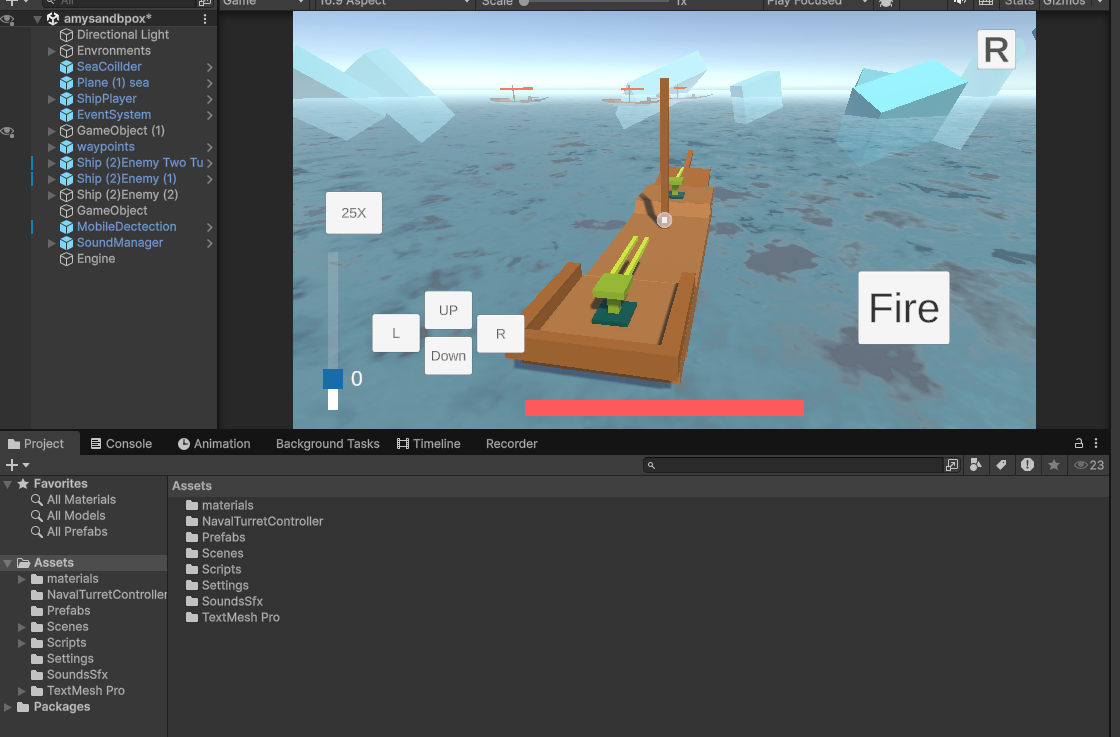Switch to the Console tab
Viewport: 1120px width, 737px height.
(121, 443)
